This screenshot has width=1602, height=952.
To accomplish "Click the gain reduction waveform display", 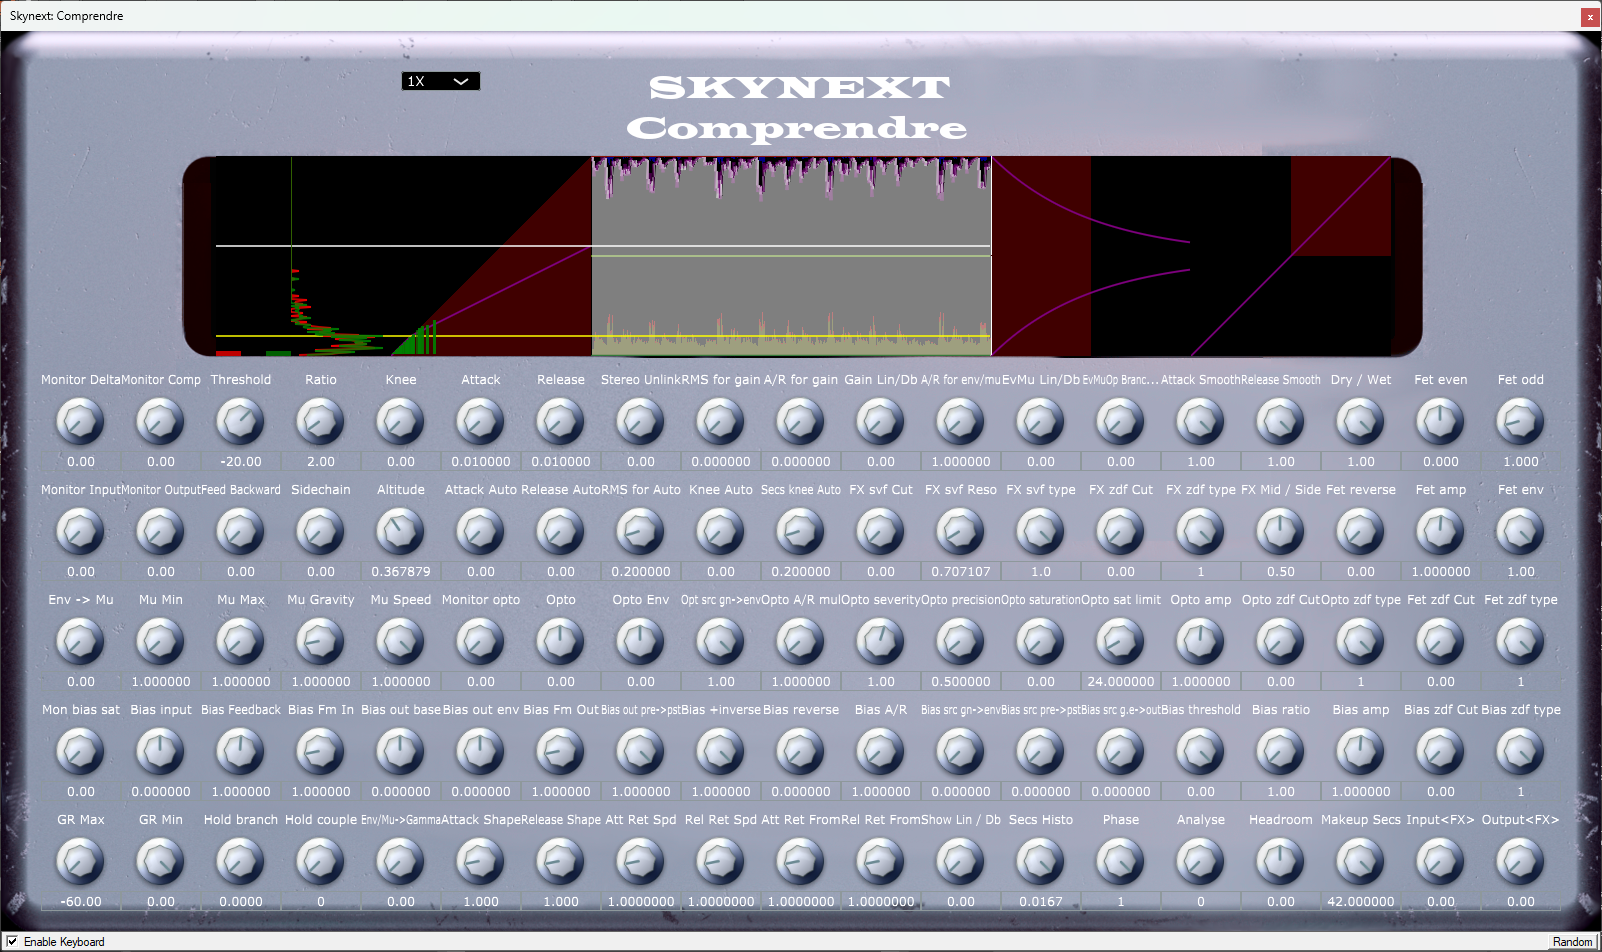I will [791, 256].
